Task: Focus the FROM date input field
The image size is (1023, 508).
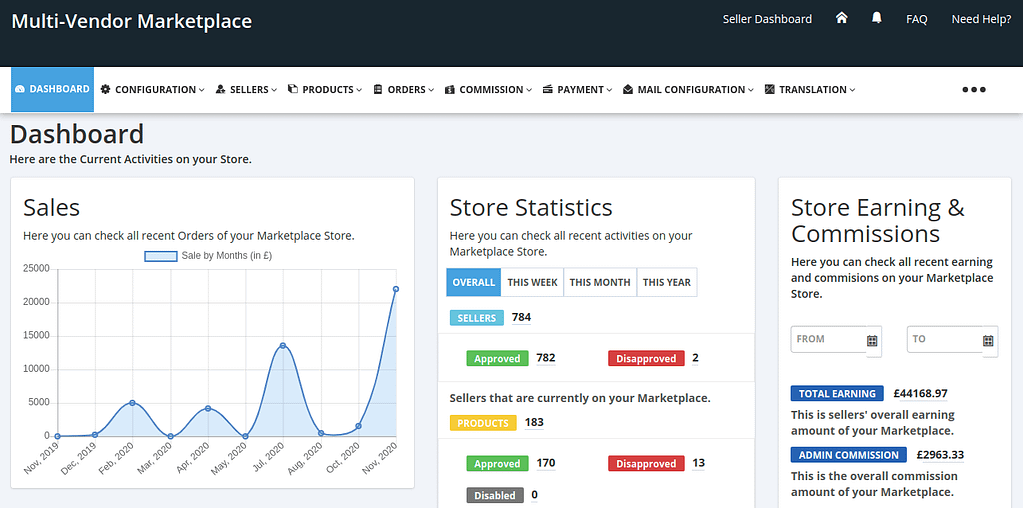Action: click(829, 339)
